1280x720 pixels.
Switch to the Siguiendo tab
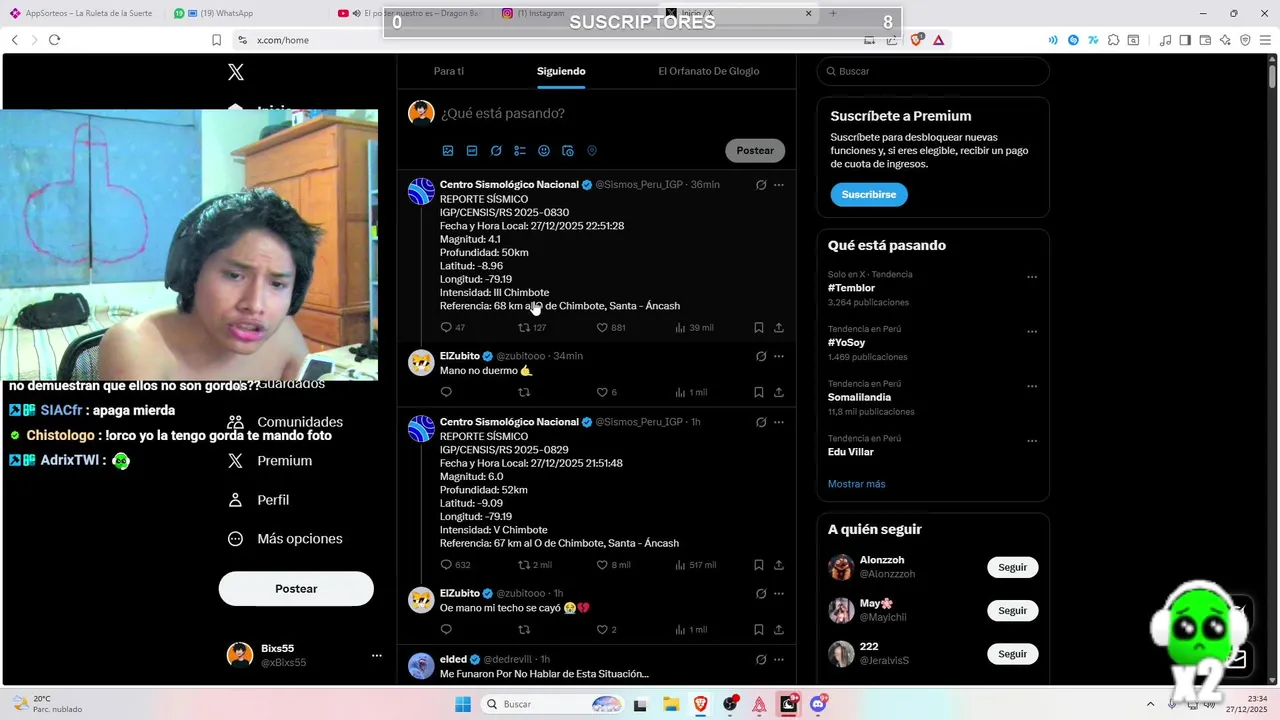click(561, 71)
